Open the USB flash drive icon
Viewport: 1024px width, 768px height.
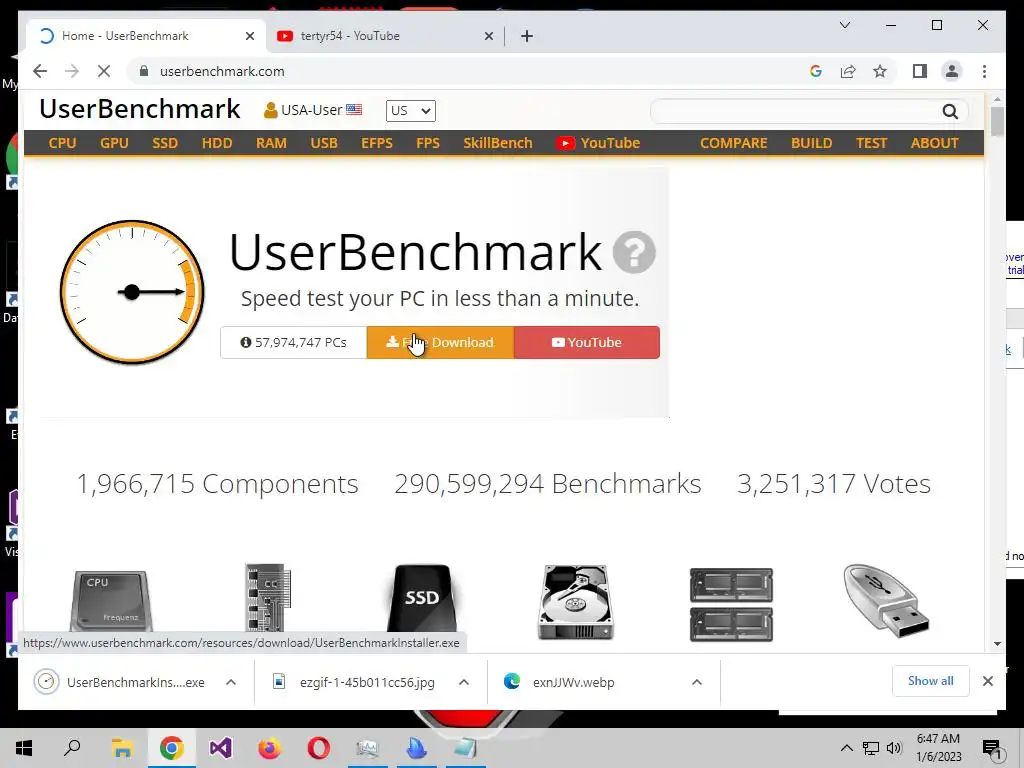click(x=886, y=601)
